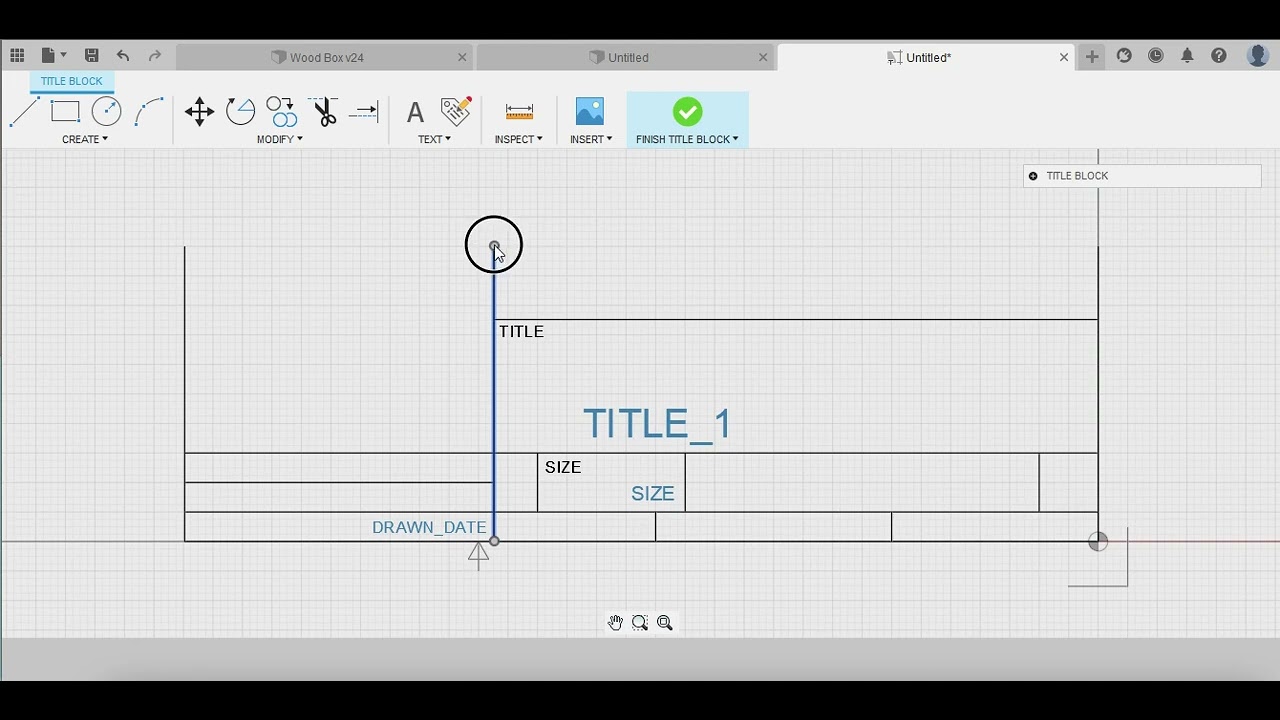The width and height of the screenshot is (1280, 720).
Task: Select the Pan hand tool
Action: [615, 623]
